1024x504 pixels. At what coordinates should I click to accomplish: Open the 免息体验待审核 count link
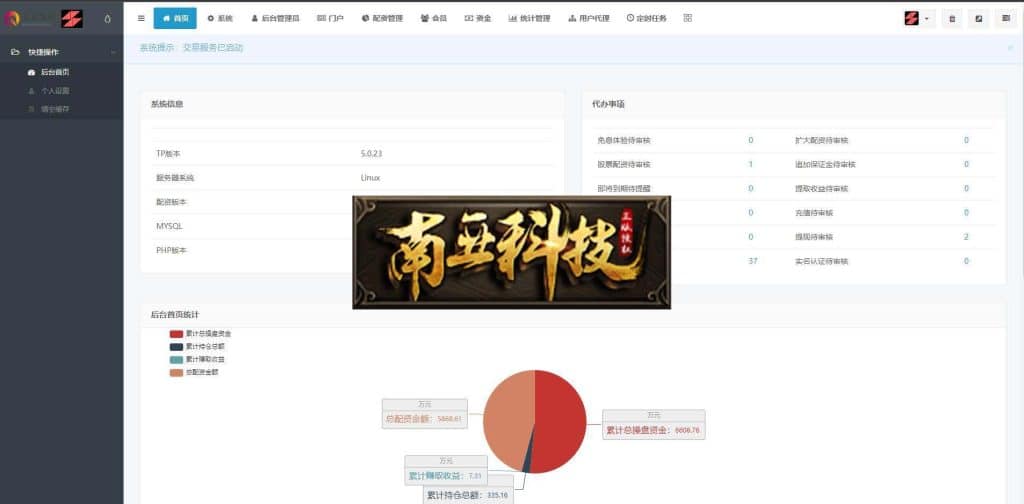[x=750, y=140]
